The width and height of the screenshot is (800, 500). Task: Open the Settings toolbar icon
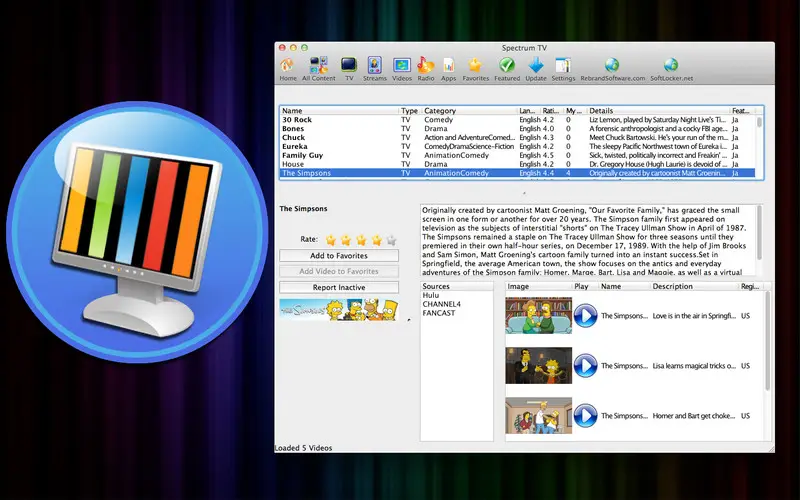click(x=563, y=66)
